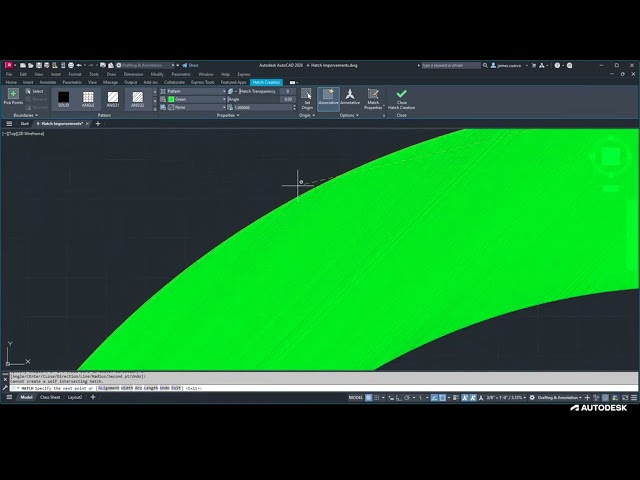Screen dimensions: 640x480
Task: Switch to the Express Tools ribbon tab
Action: 202,82
